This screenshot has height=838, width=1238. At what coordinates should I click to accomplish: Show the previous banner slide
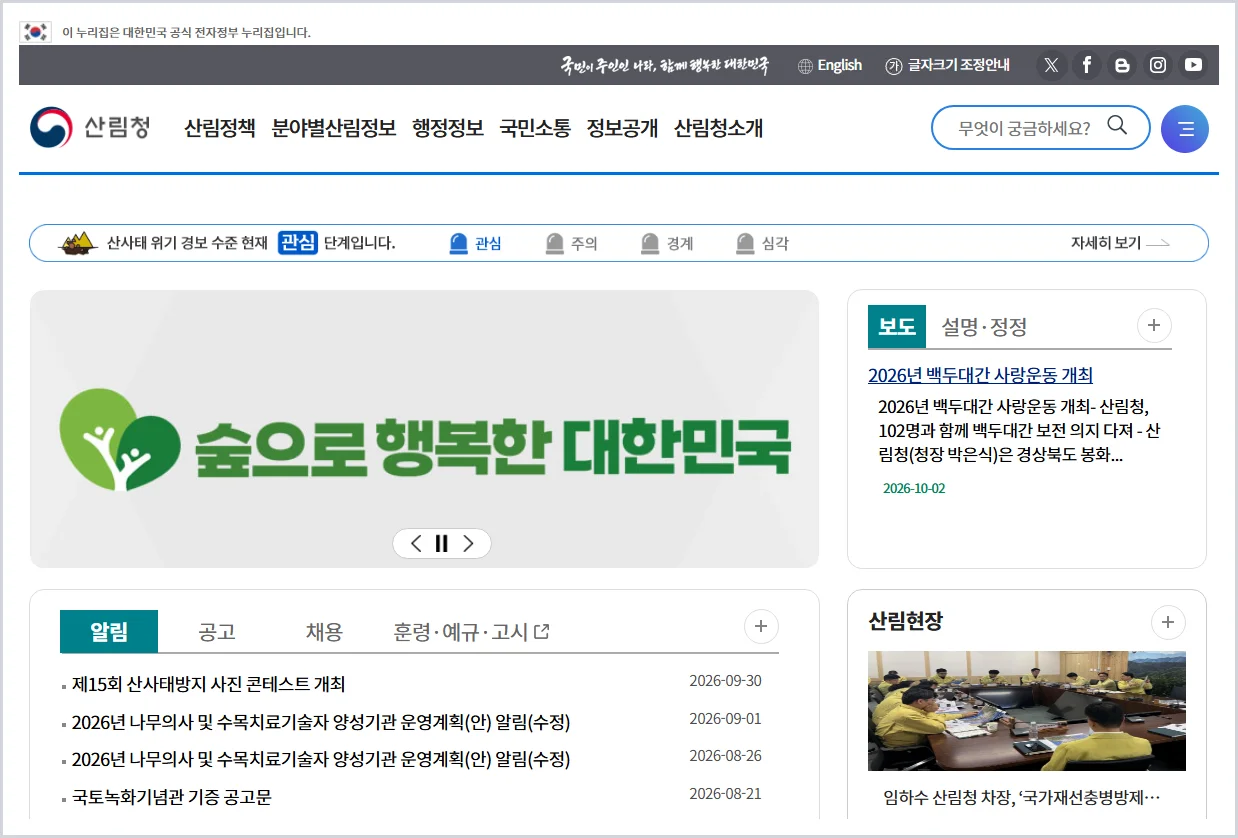tap(416, 544)
